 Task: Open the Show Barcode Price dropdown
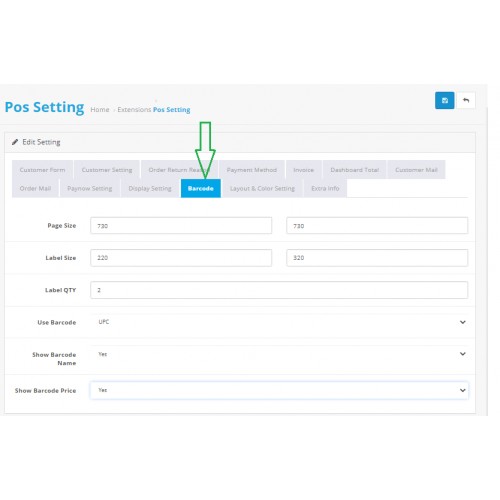(279, 390)
